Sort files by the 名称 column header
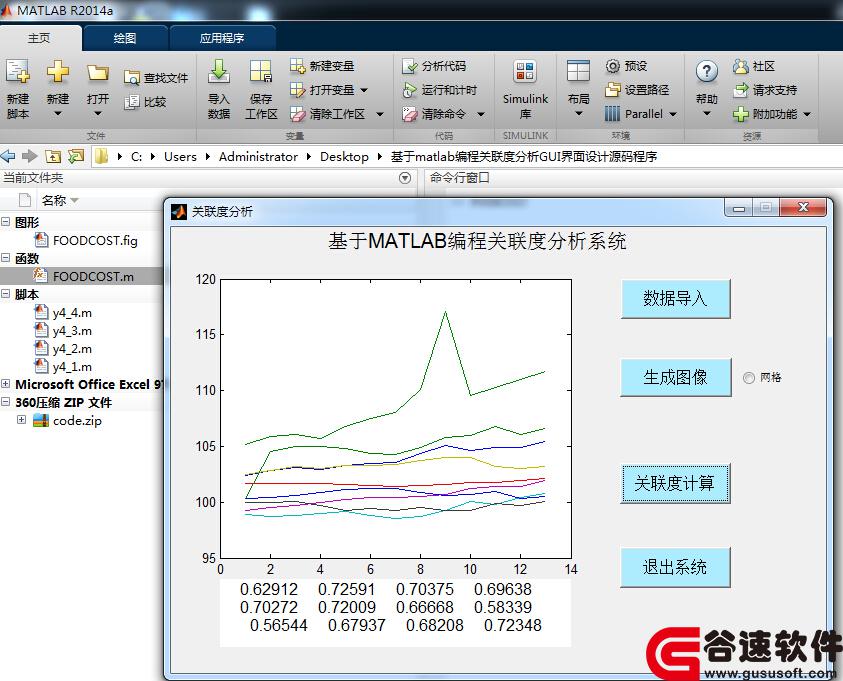 pyautogui.click(x=54, y=200)
